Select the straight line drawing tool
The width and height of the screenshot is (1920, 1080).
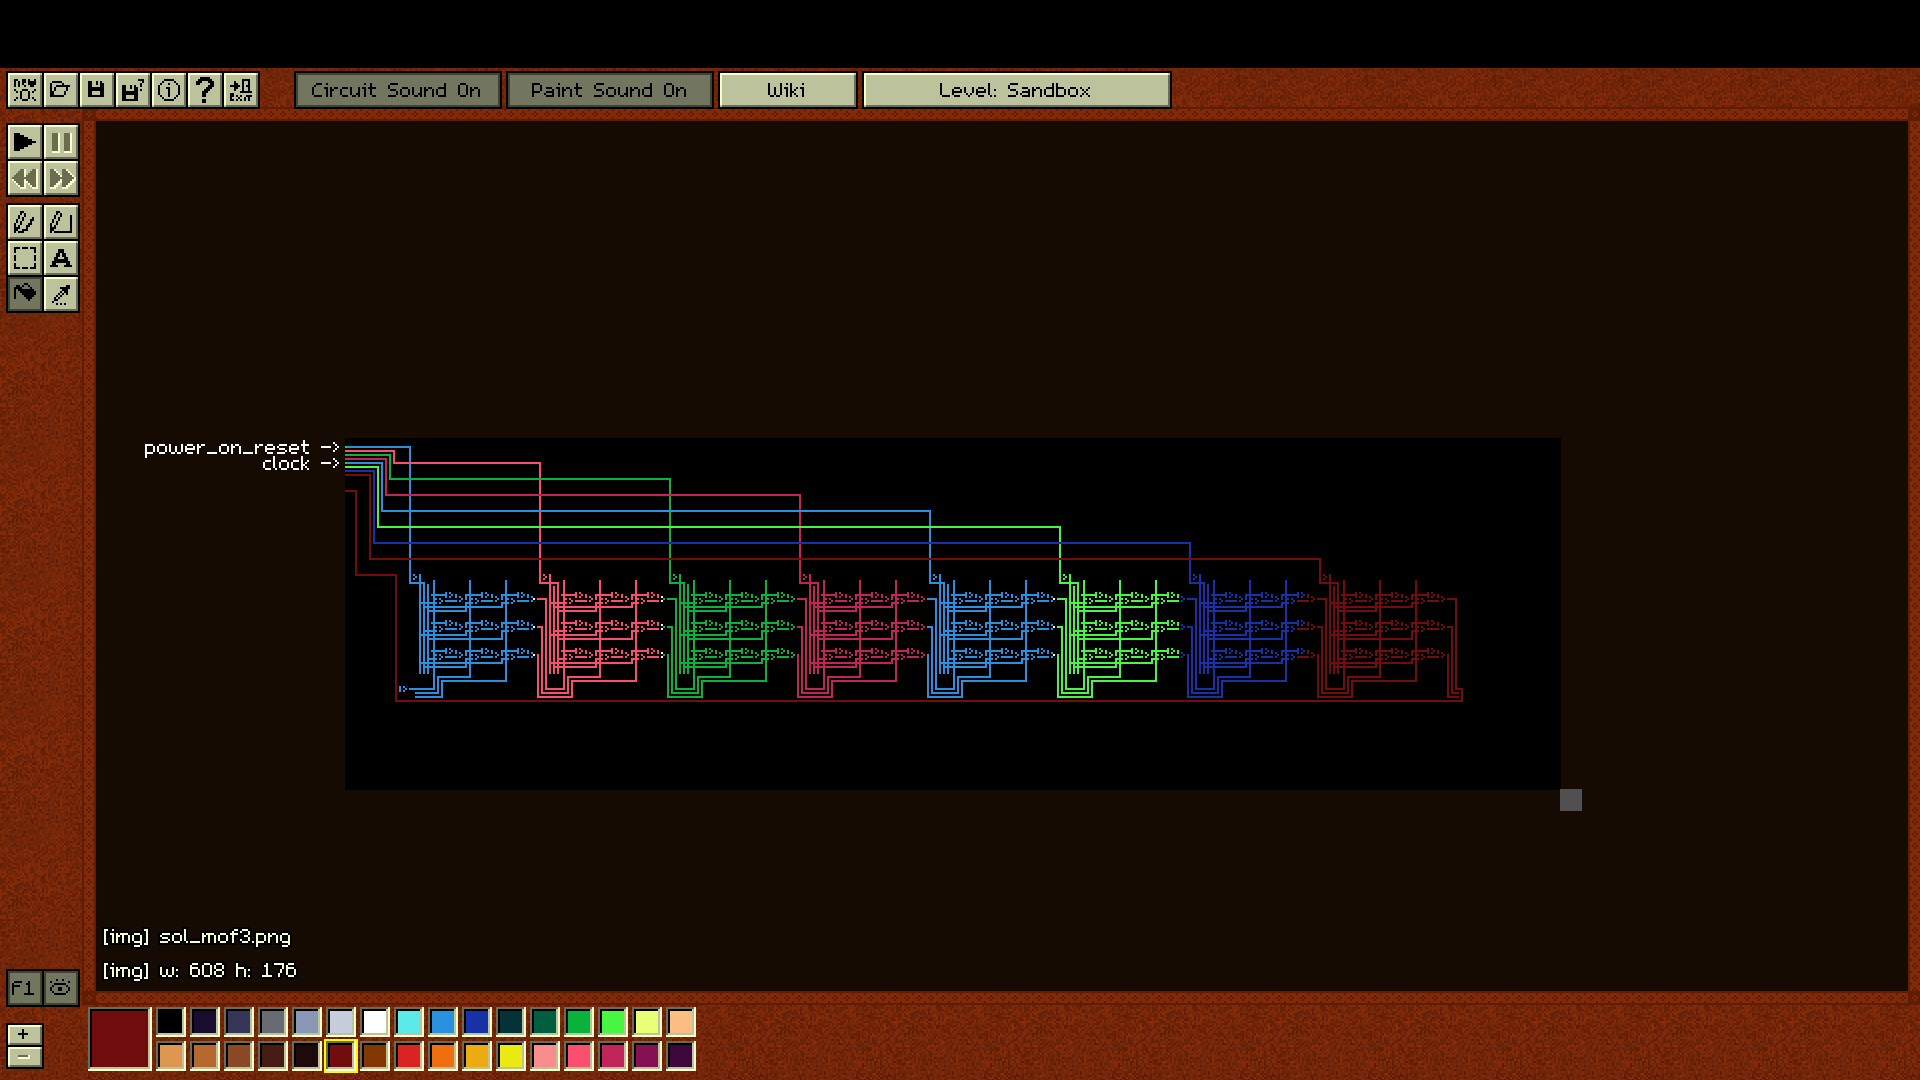(x=61, y=222)
